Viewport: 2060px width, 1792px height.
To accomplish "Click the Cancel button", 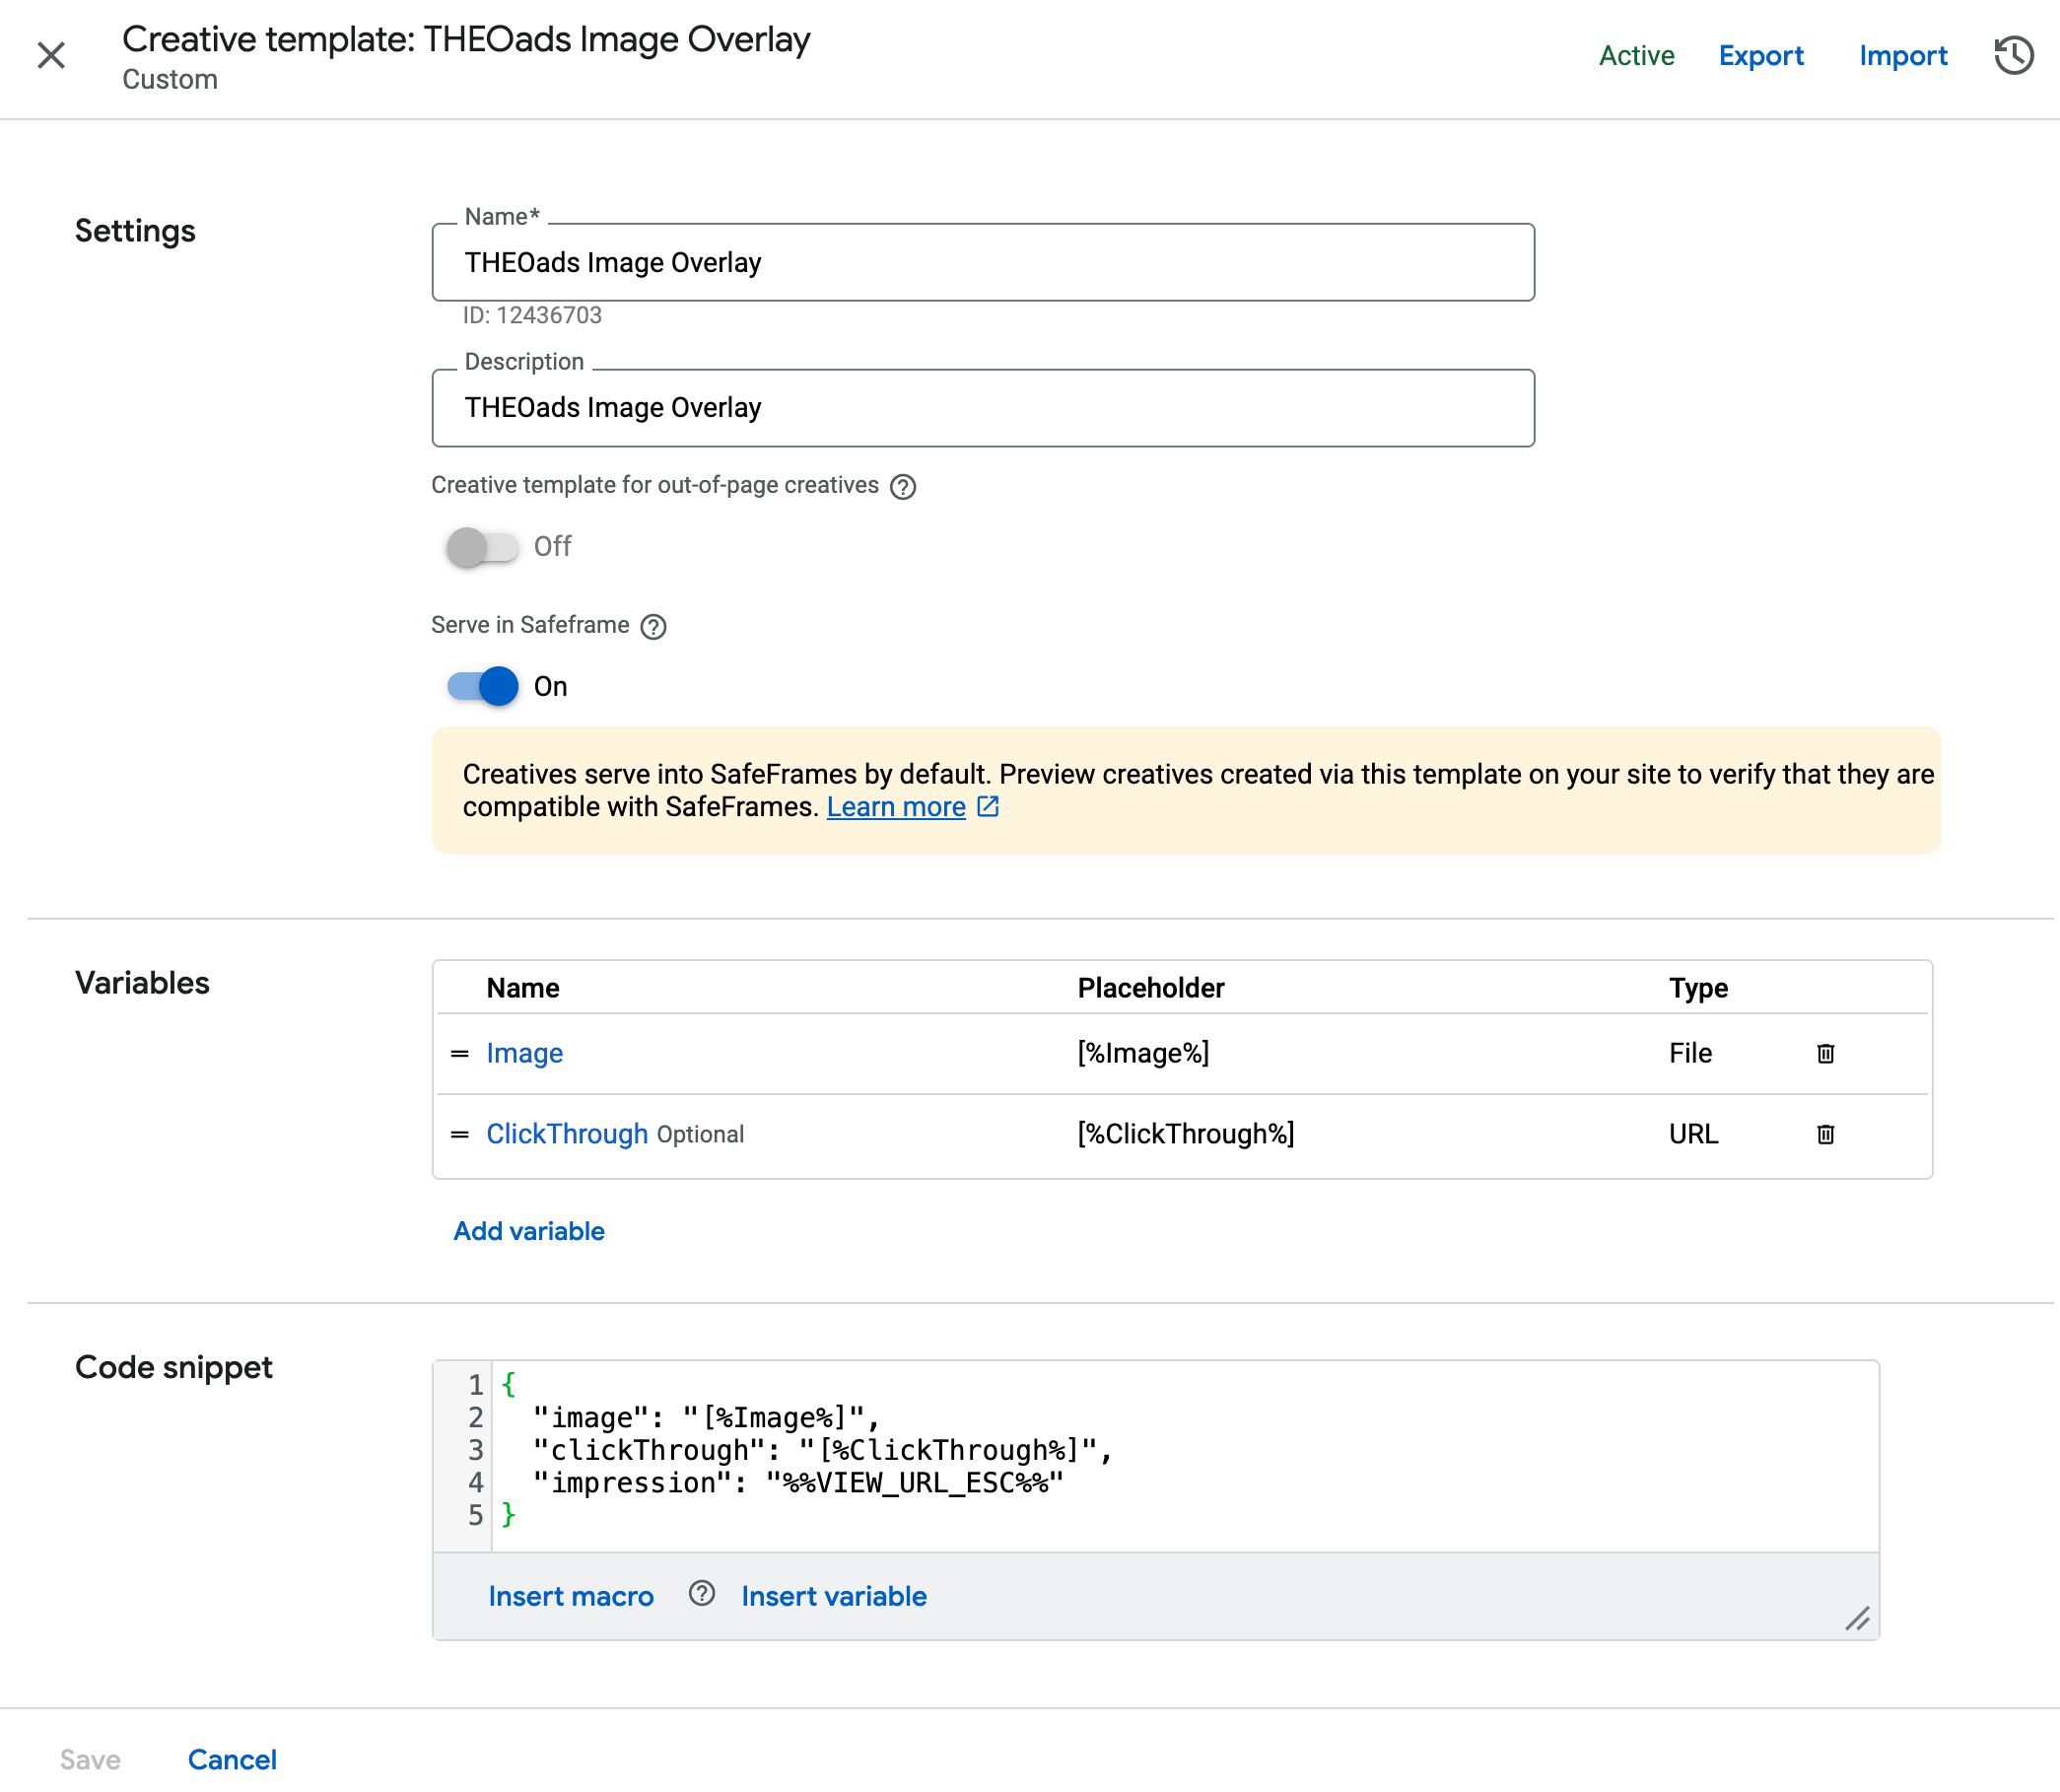I will 232,1759.
